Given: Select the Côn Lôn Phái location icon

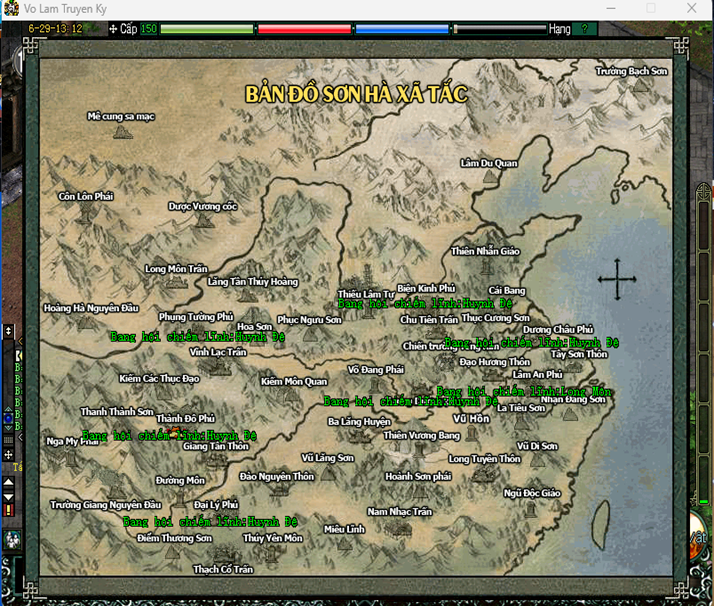Looking at the screenshot, I should (x=85, y=213).
